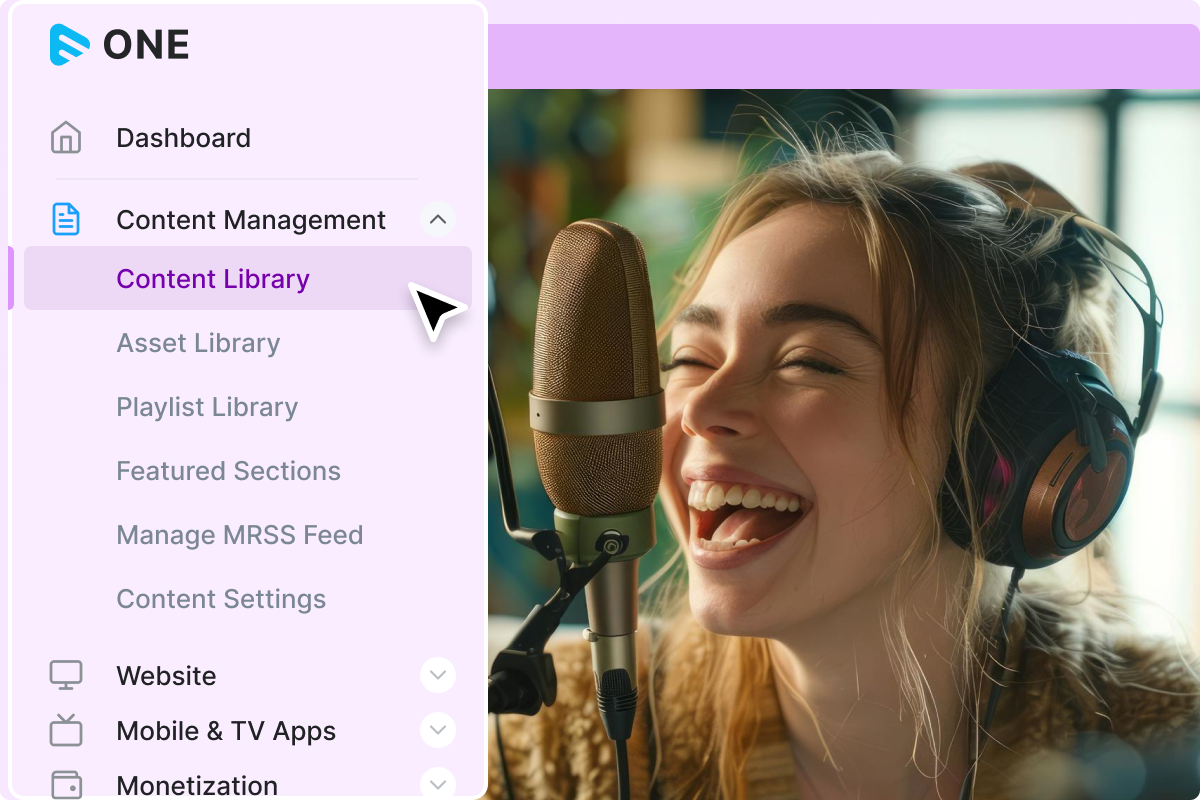Click the podcaster photo
This screenshot has width=1200, height=800.
(x=844, y=444)
